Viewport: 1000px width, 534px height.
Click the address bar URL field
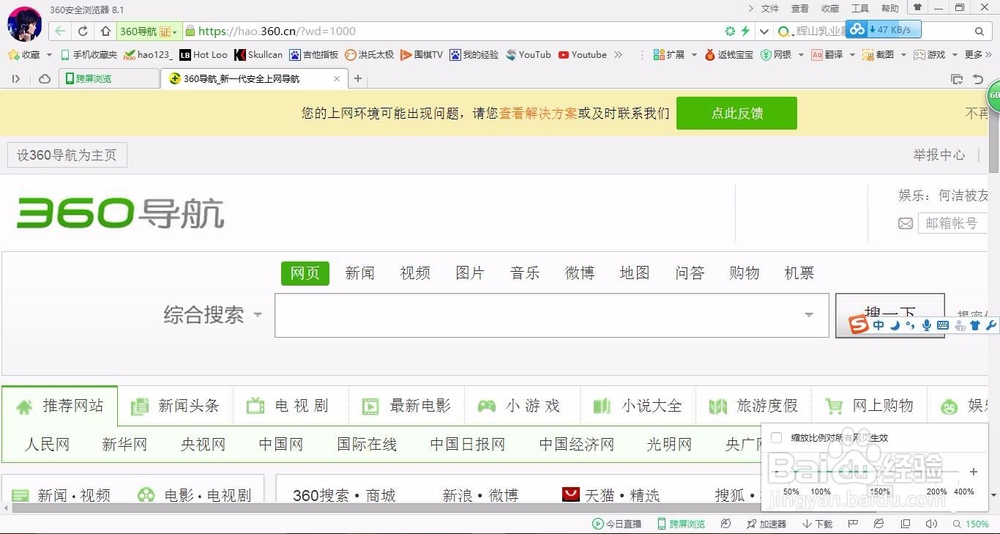[453, 31]
